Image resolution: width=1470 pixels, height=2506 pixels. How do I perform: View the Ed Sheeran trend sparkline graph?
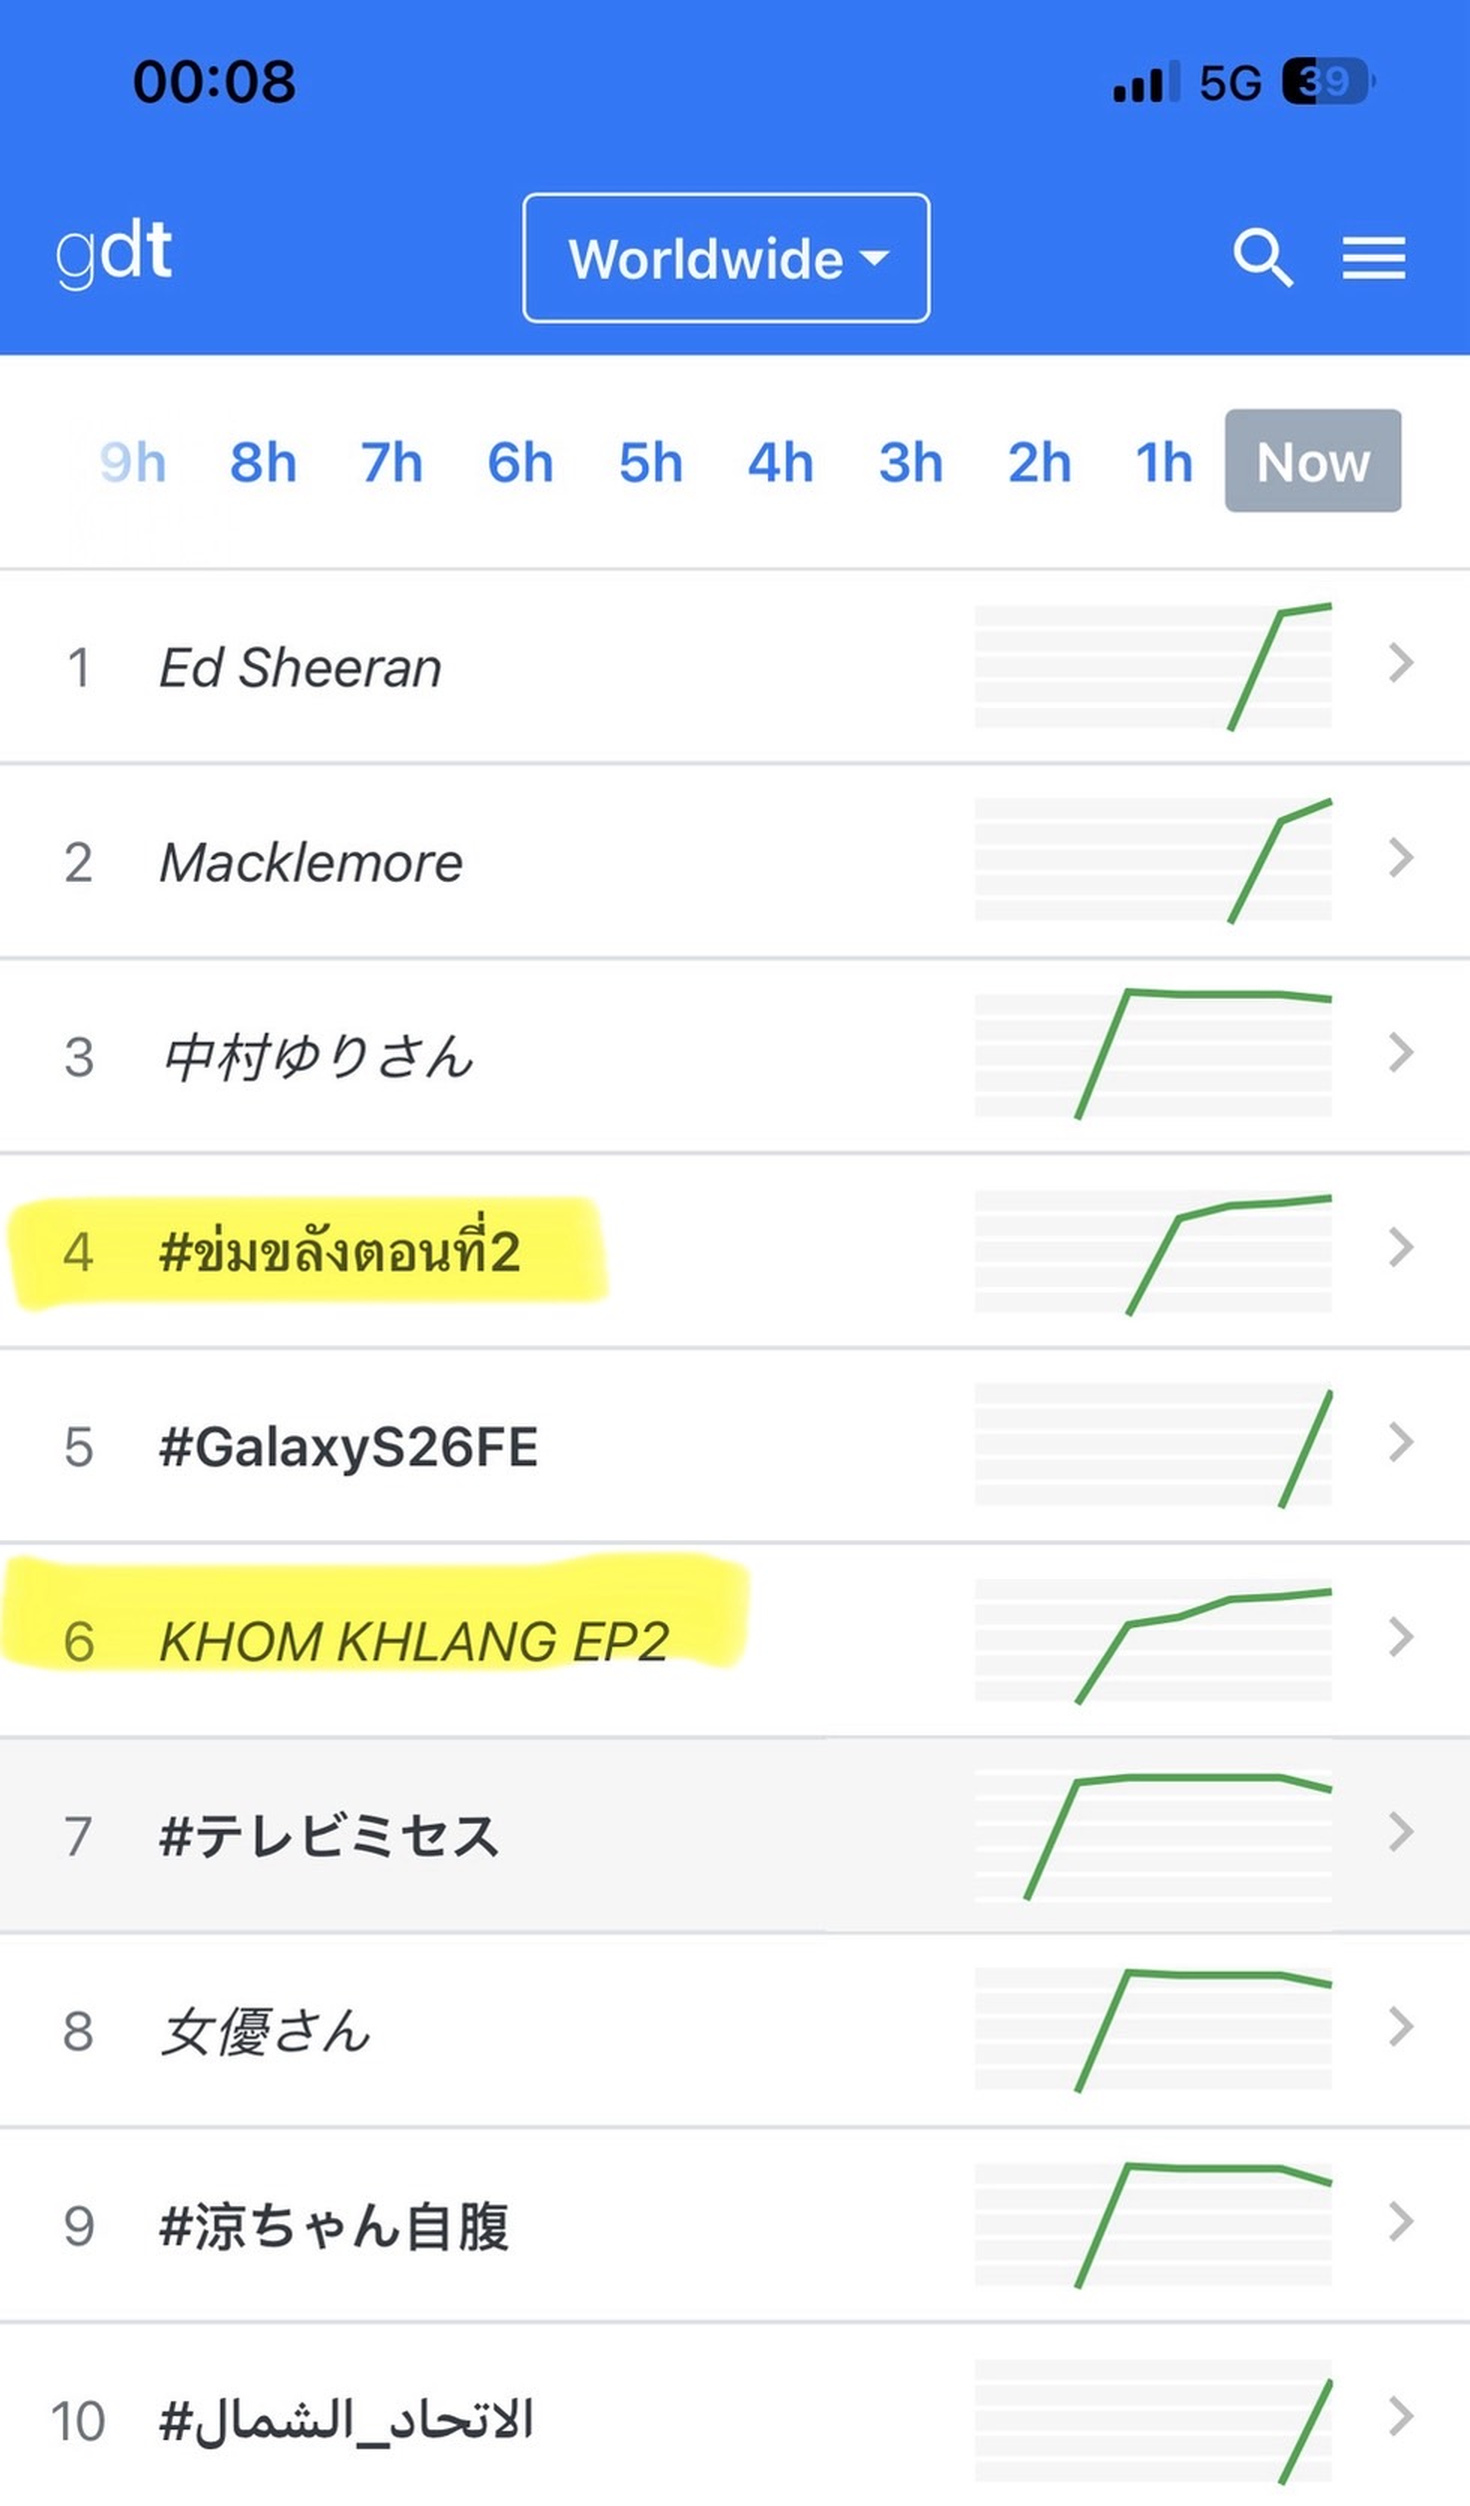point(1153,666)
